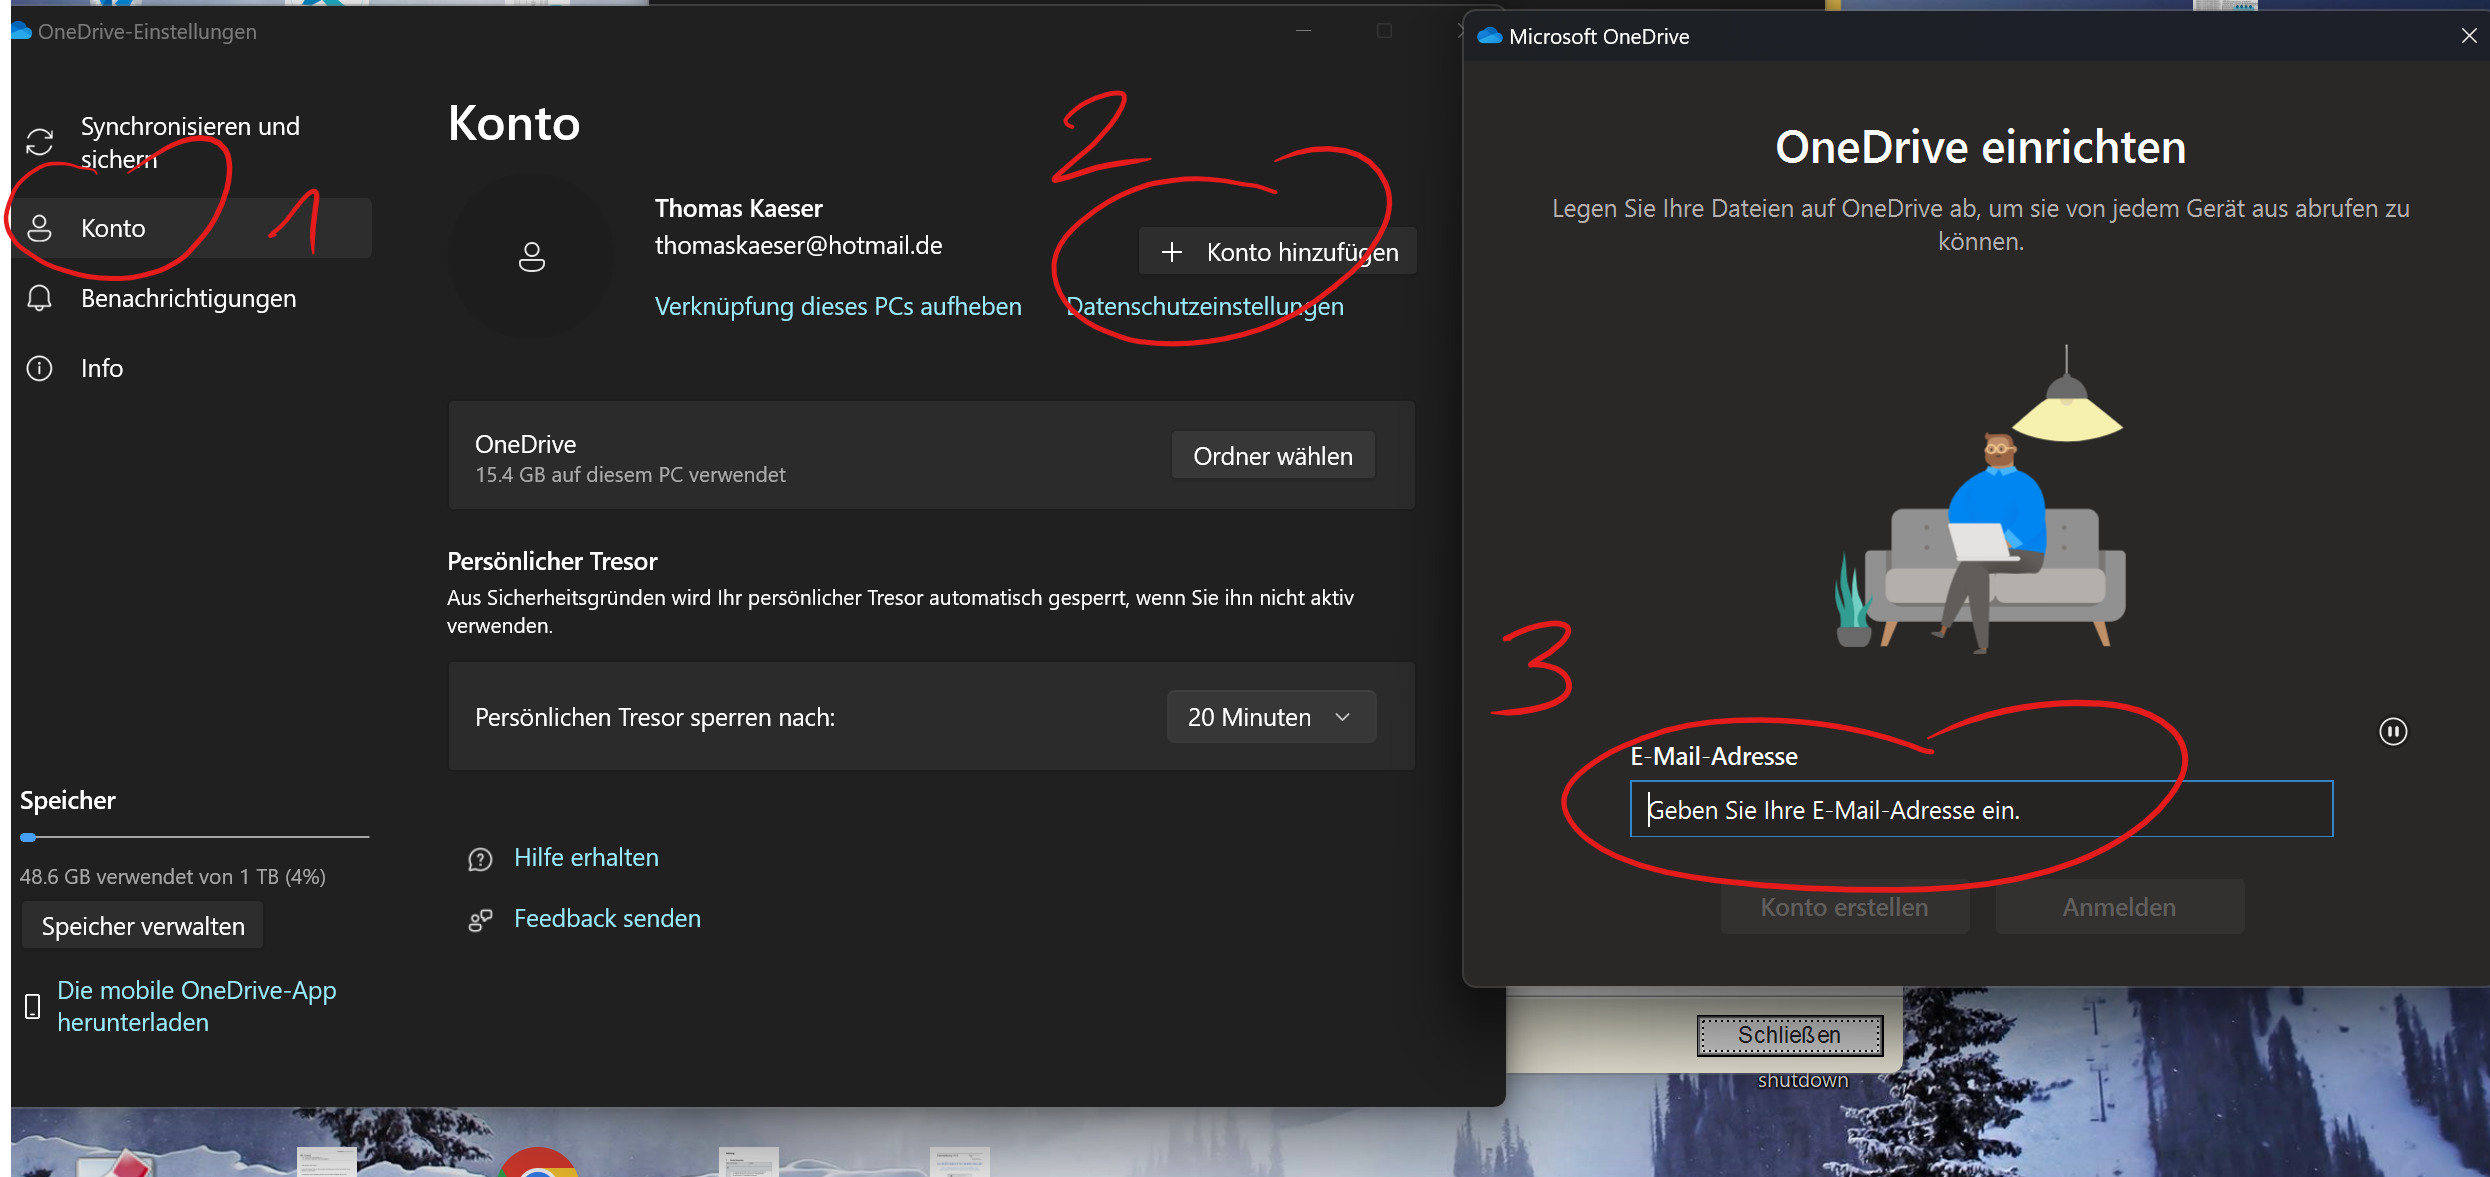Open the 20 Minuten dropdown

(x=1271, y=717)
